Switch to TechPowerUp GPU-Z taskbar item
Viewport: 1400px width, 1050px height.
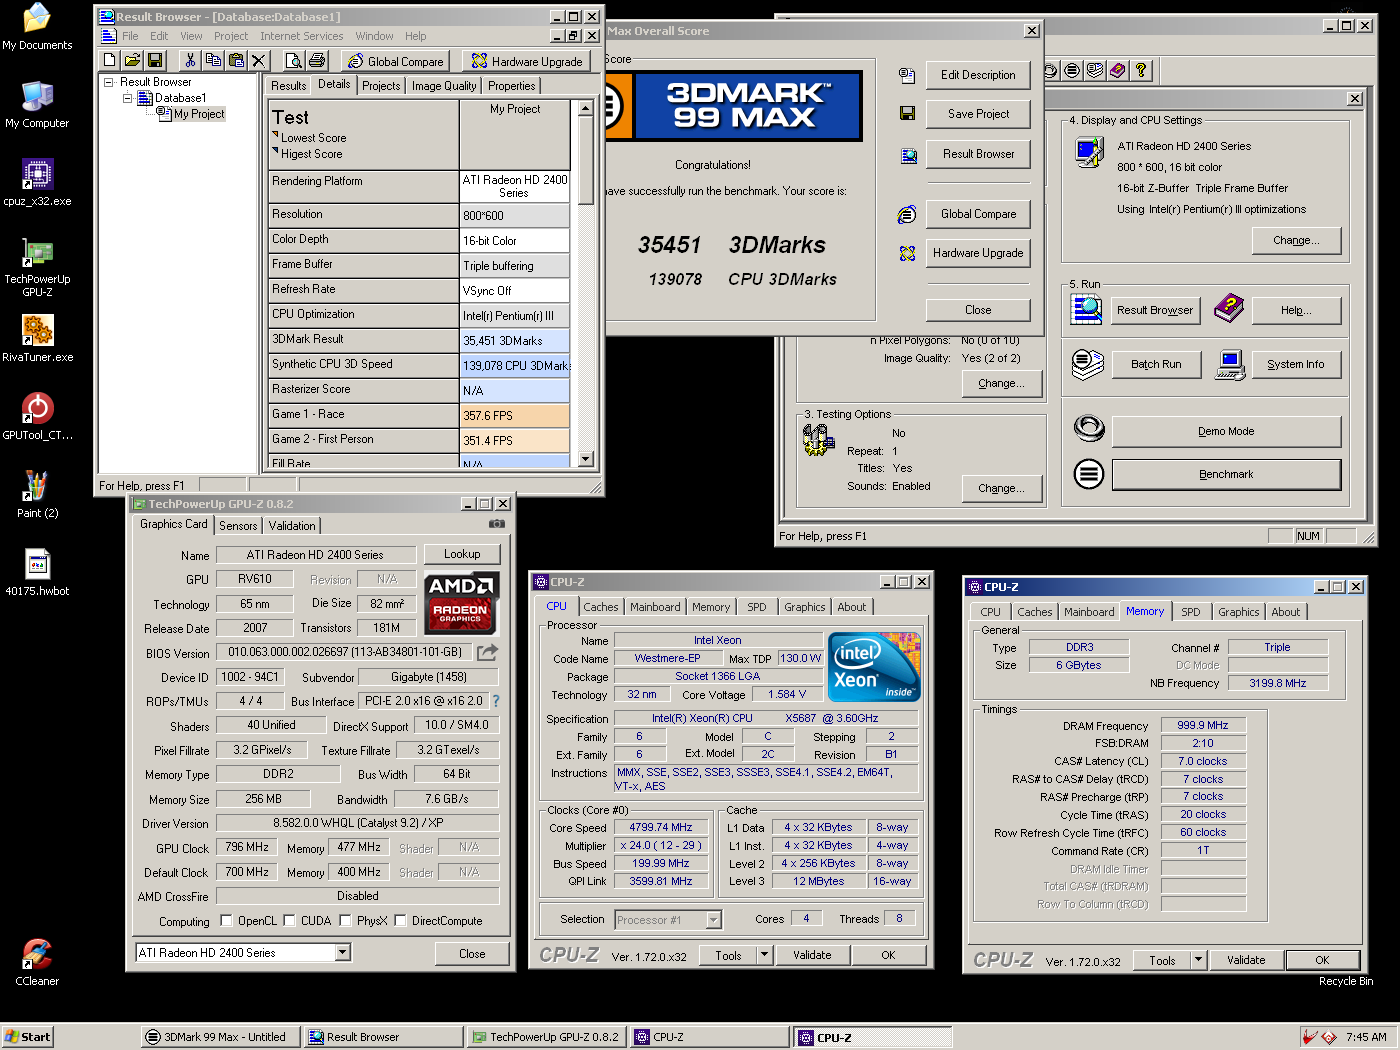click(546, 1037)
